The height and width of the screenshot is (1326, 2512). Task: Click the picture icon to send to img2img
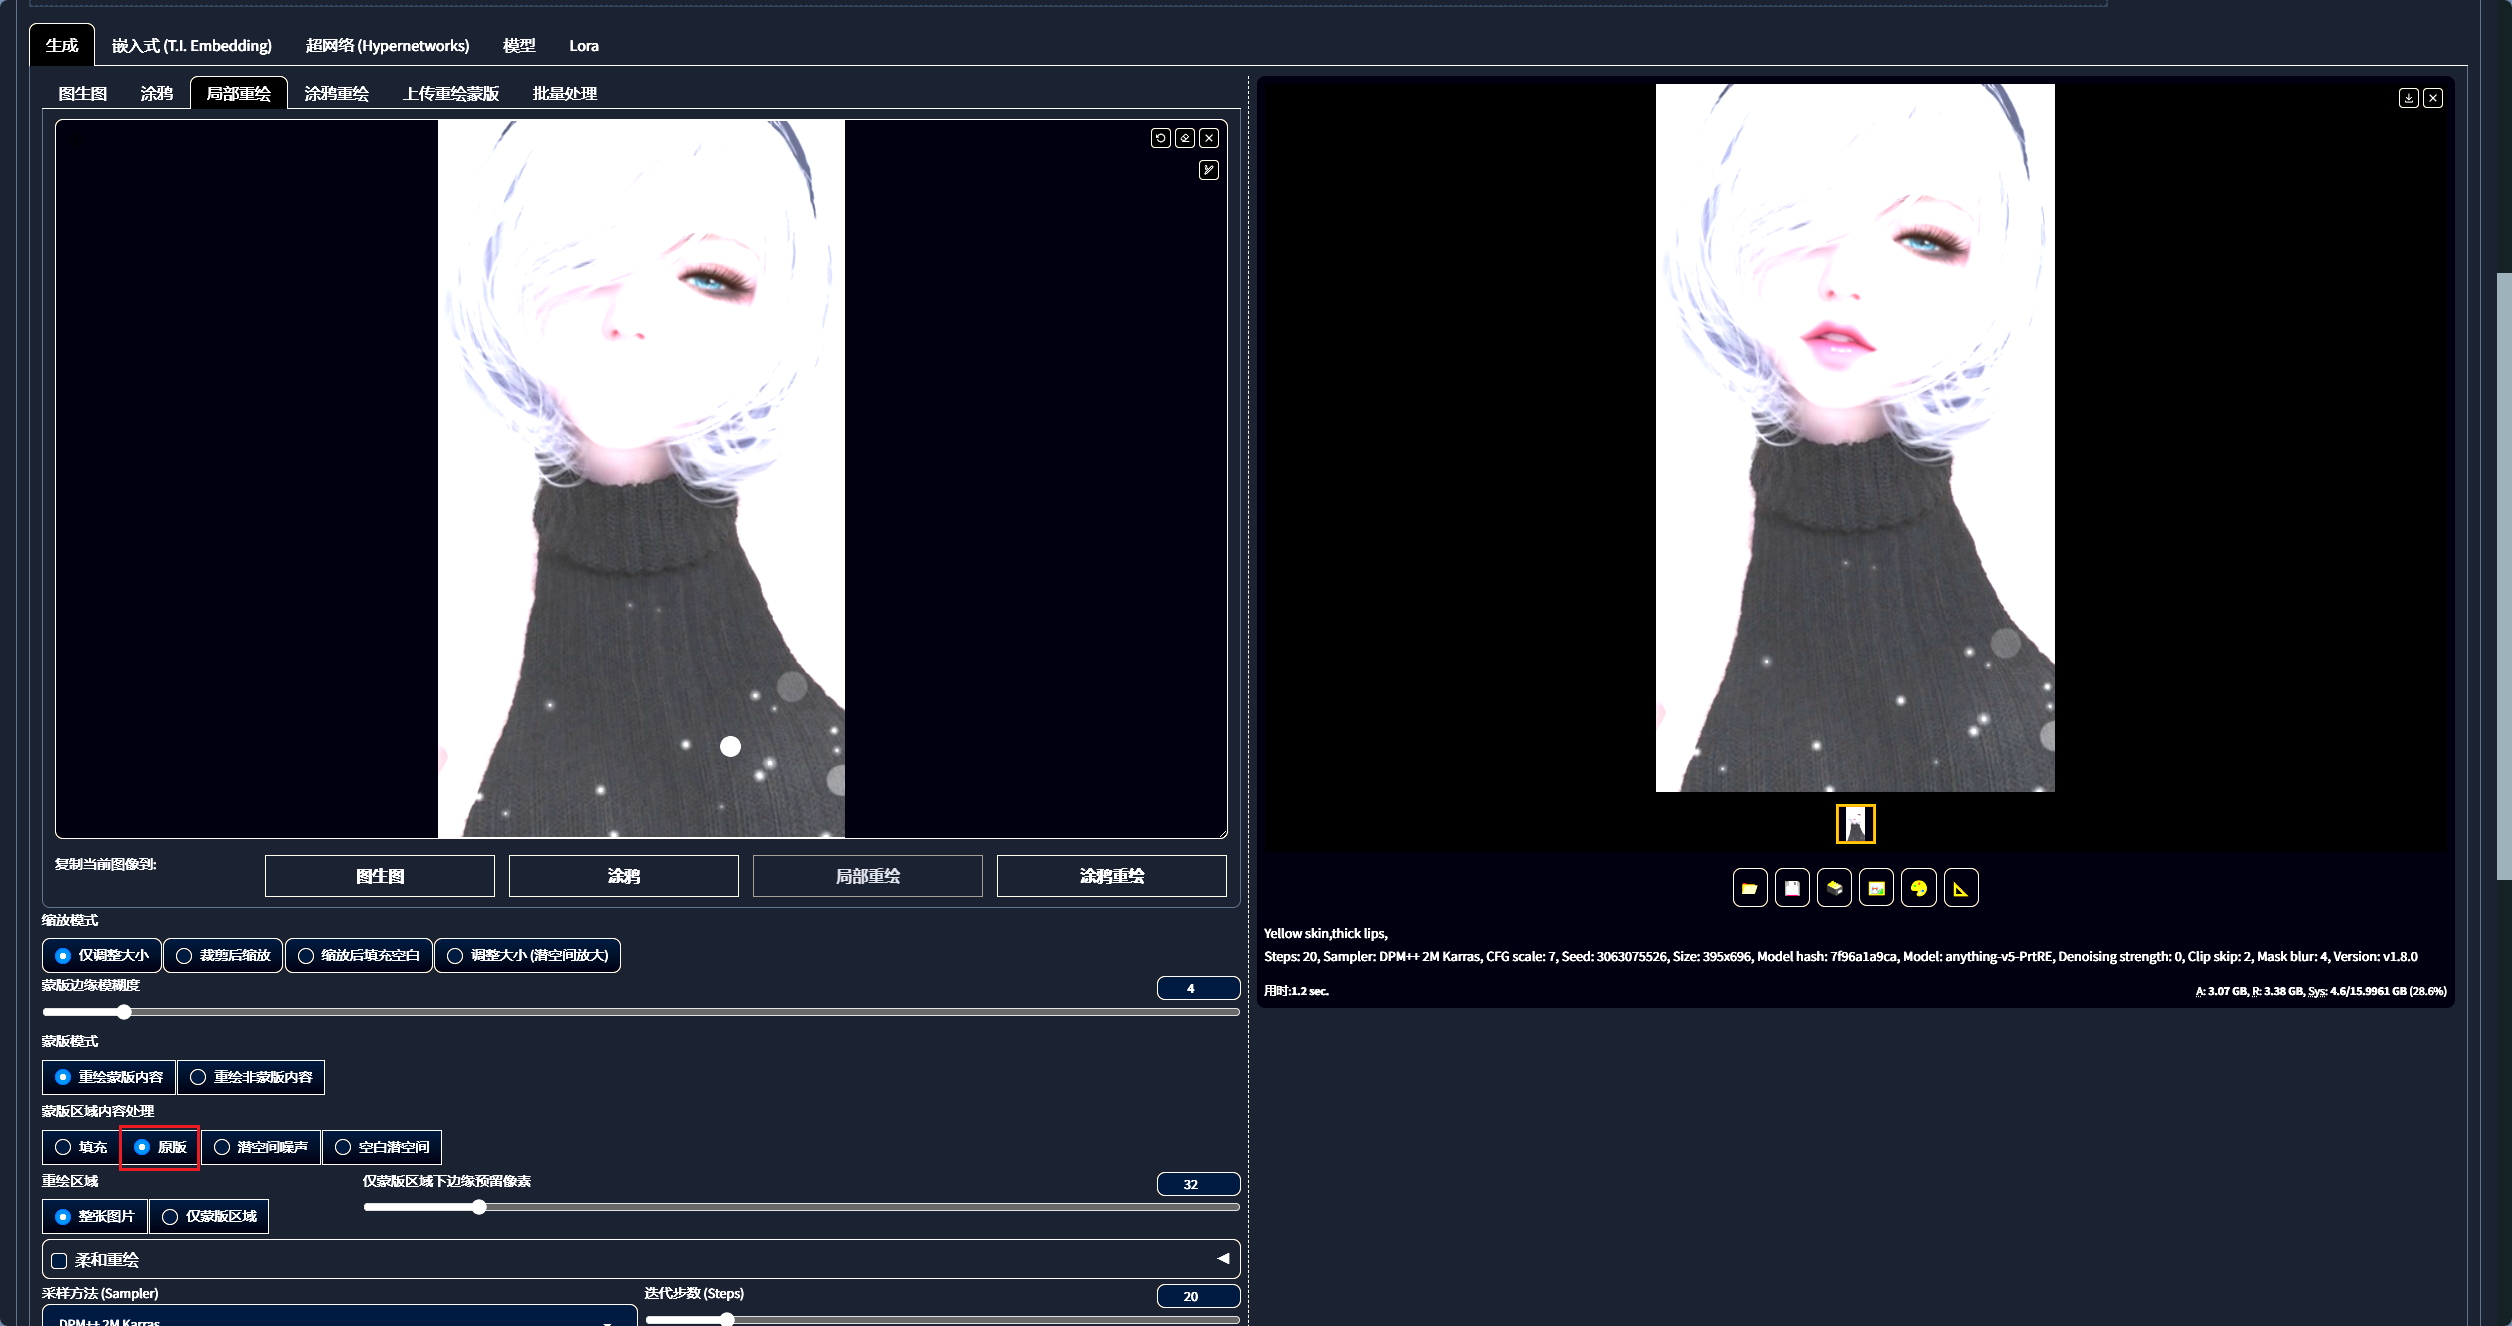click(1876, 888)
